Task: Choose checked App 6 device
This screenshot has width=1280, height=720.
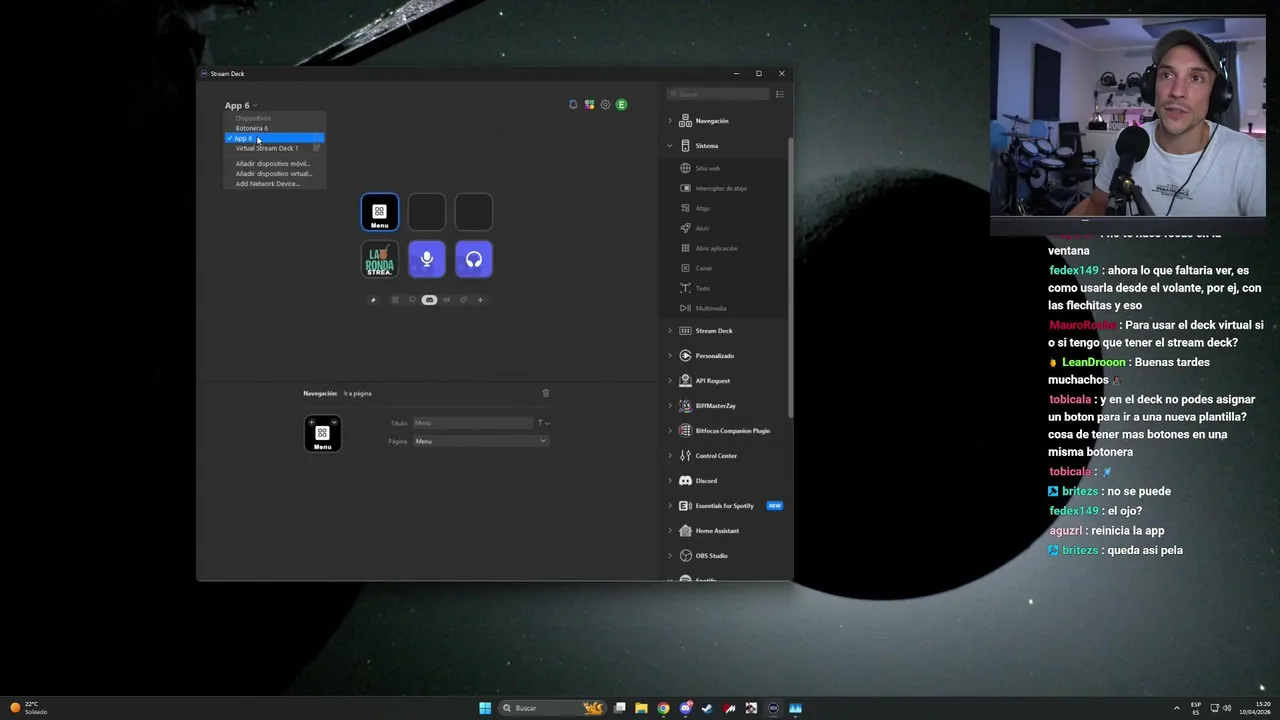Action: pyautogui.click(x=274, y=138)
